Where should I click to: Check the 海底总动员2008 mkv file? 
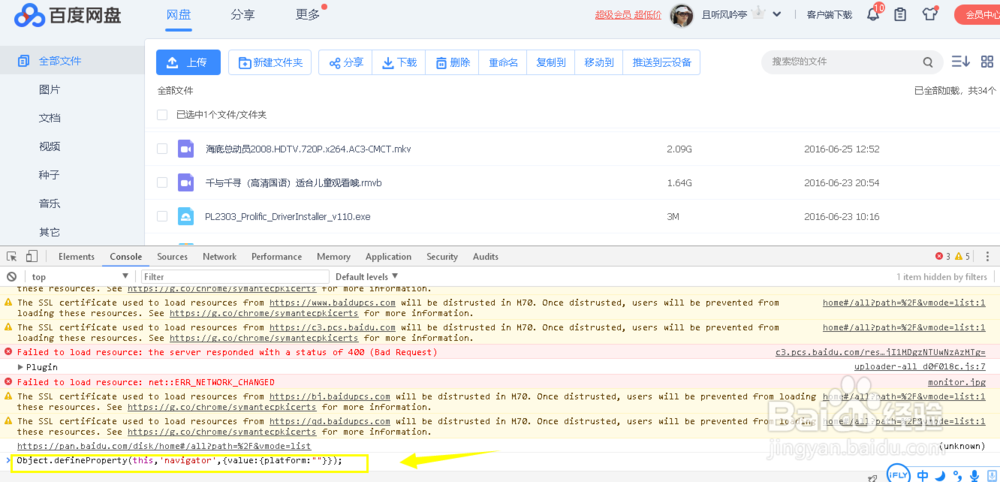pyautogui.click(x=163, y=149)
